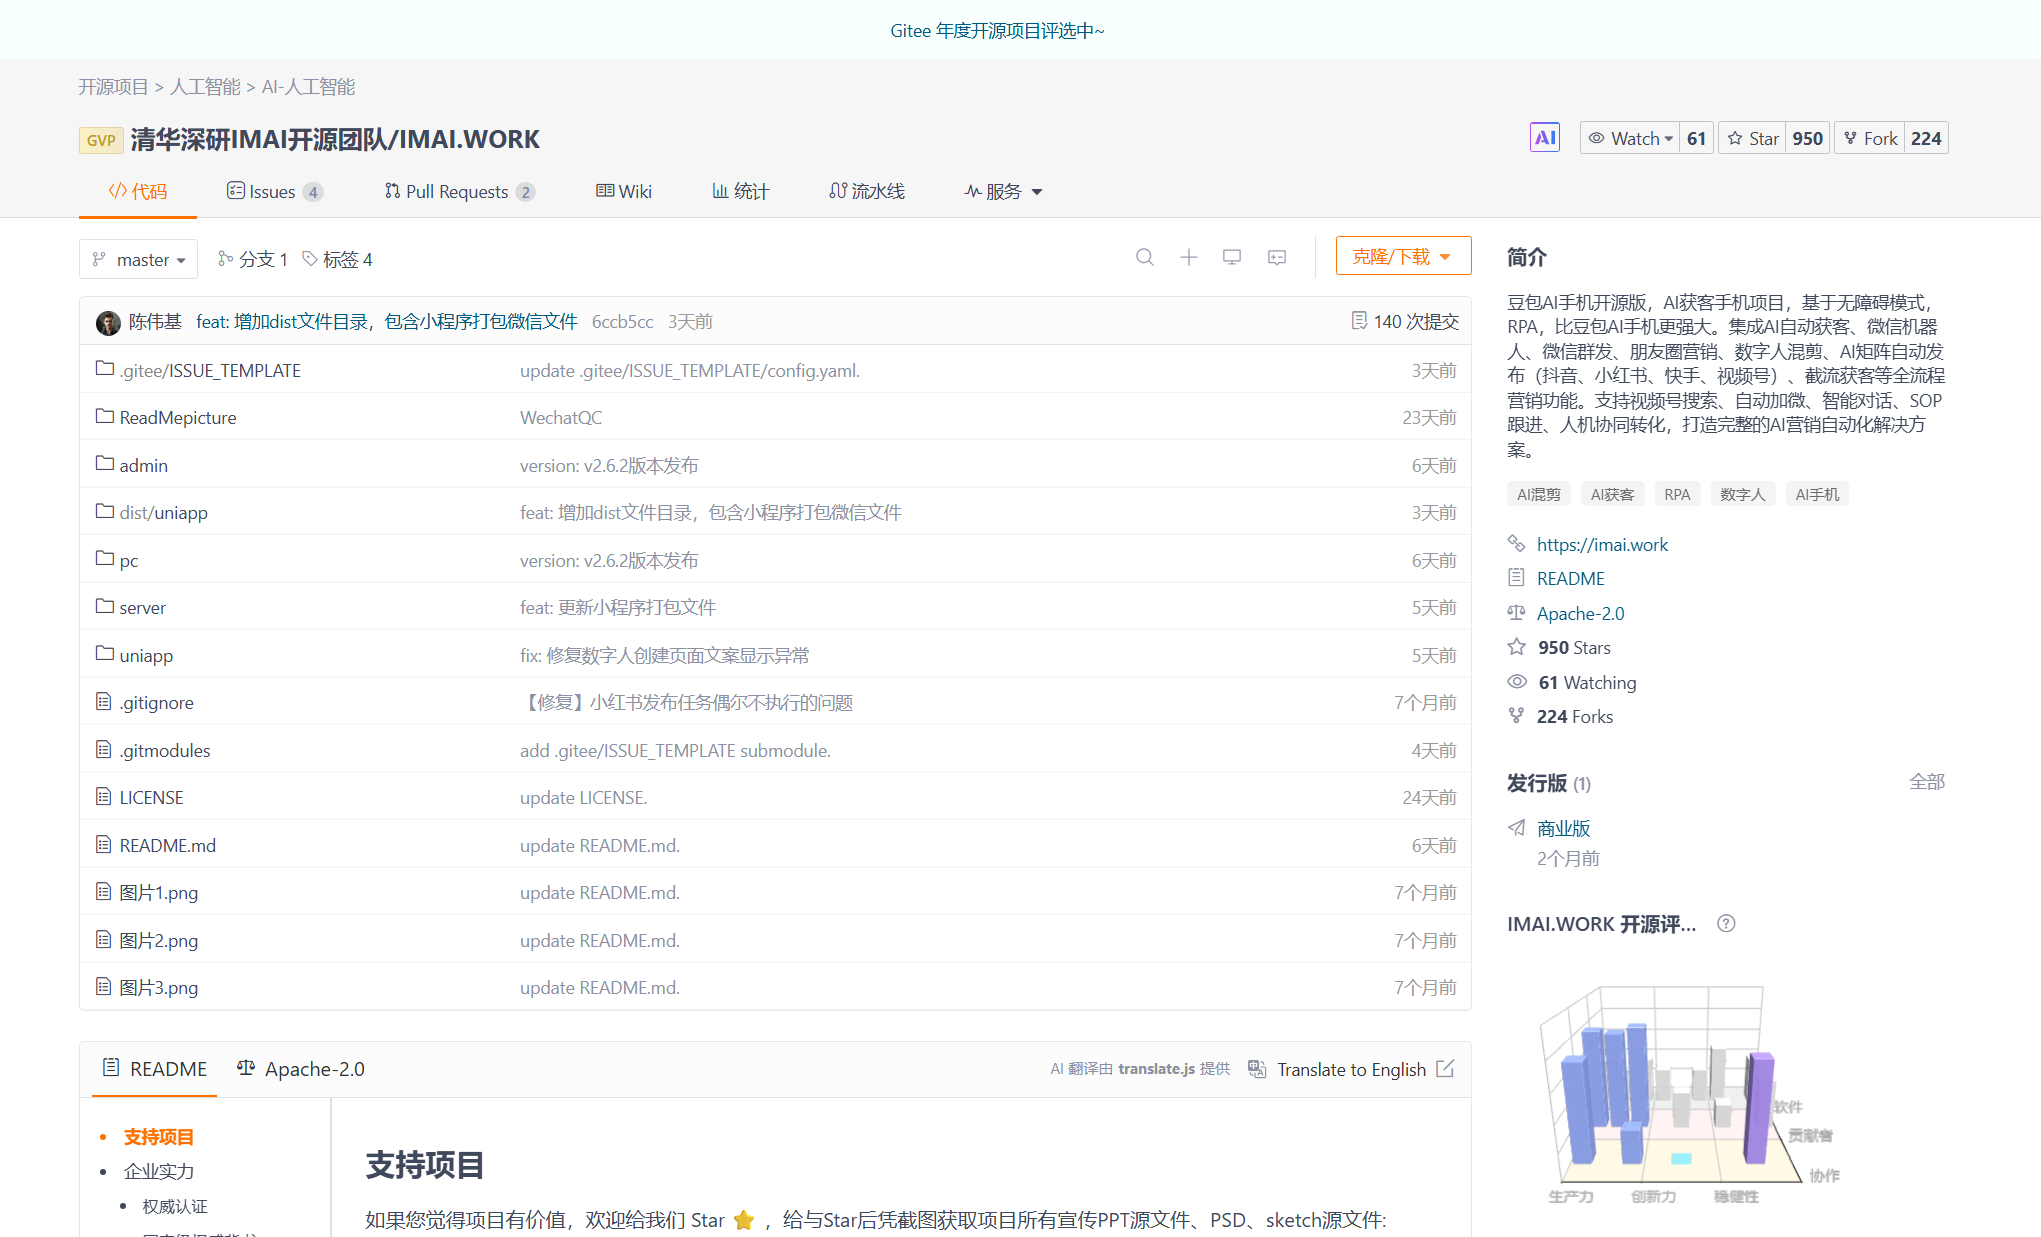Screen dimensions: 2041x1237
Task: Expand the 服务 menu dropdown
Action: pyautogui.click(x=1002, y=191)
